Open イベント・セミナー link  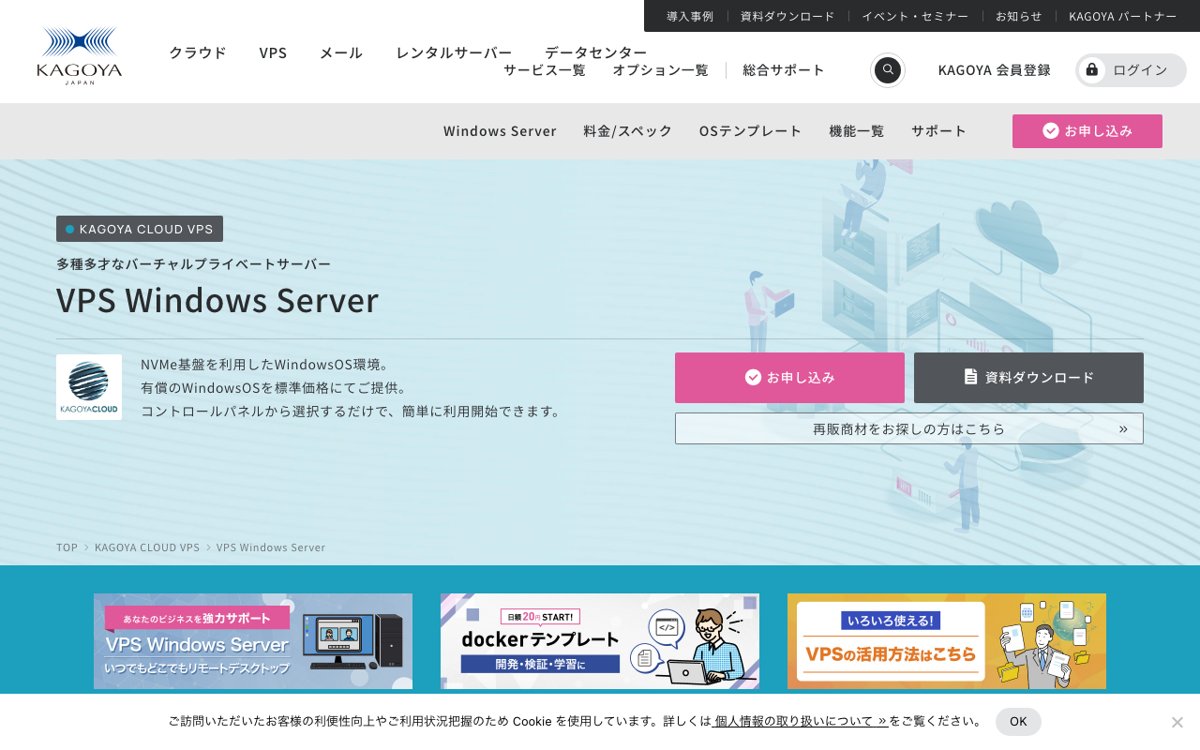pos(915,16)
